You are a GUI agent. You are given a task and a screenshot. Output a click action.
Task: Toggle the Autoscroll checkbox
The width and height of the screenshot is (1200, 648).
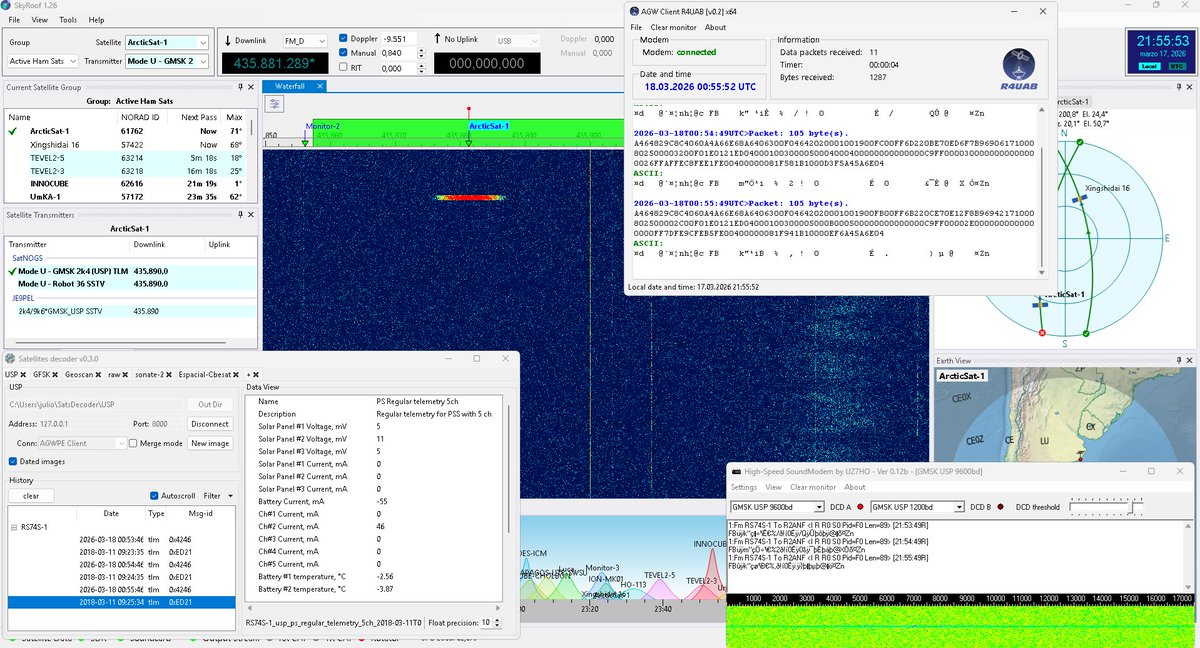pyautogui.click(x=154, y=496)
